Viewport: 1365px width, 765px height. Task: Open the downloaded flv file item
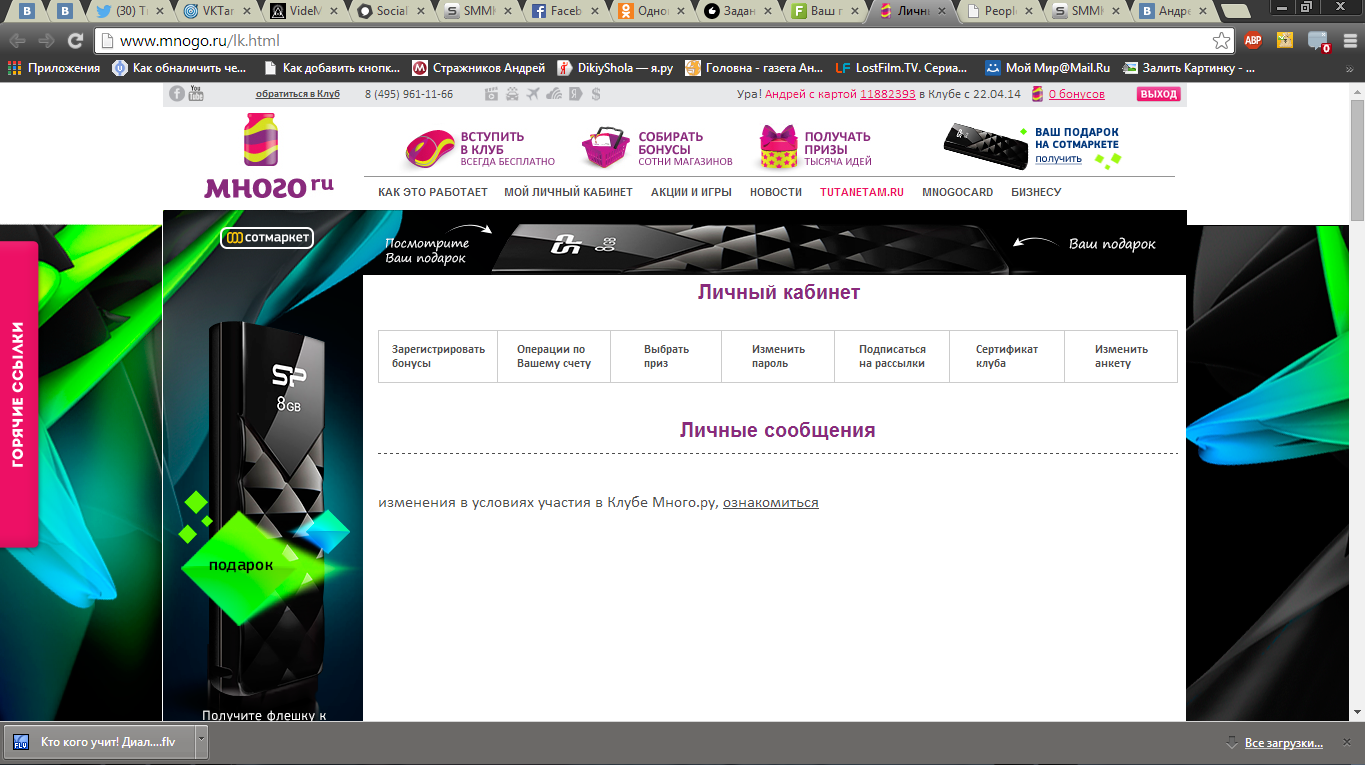pos(99,742)
